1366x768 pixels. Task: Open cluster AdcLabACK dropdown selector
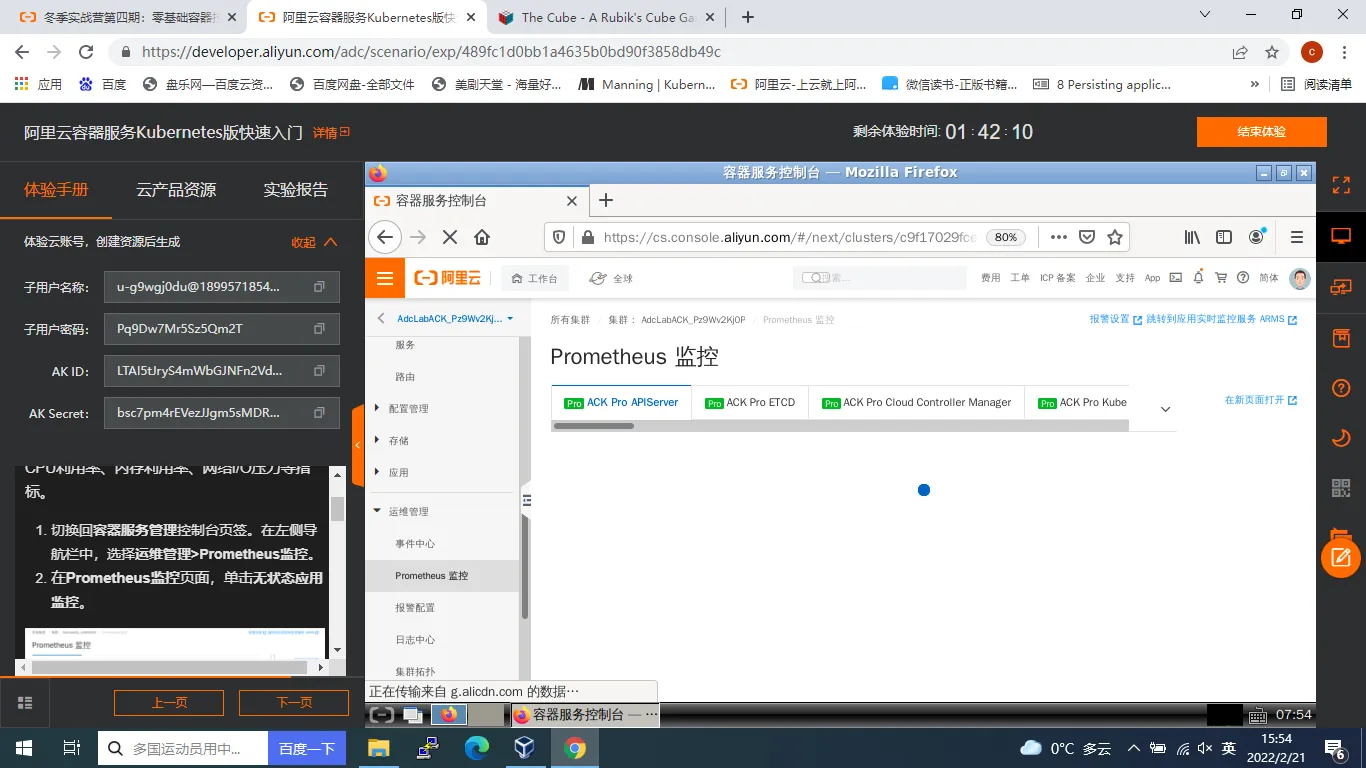point(455,319)
